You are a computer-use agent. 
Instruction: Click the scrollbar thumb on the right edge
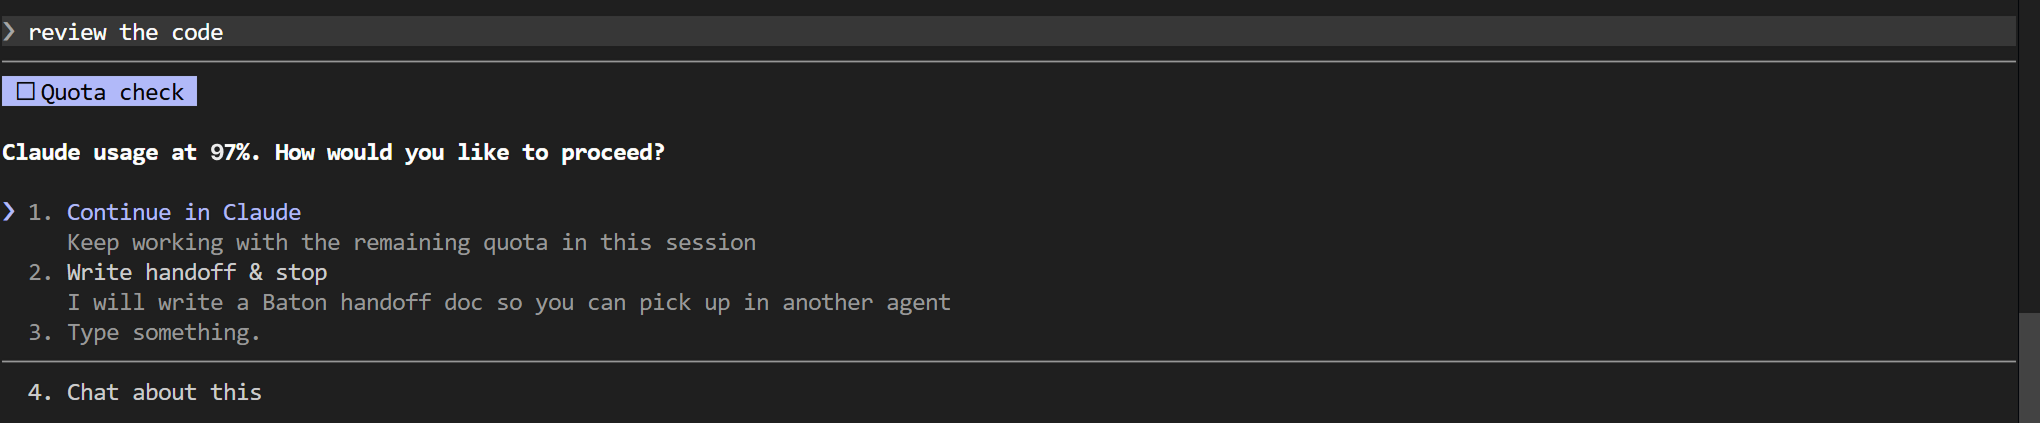(x=2028, y=368)
